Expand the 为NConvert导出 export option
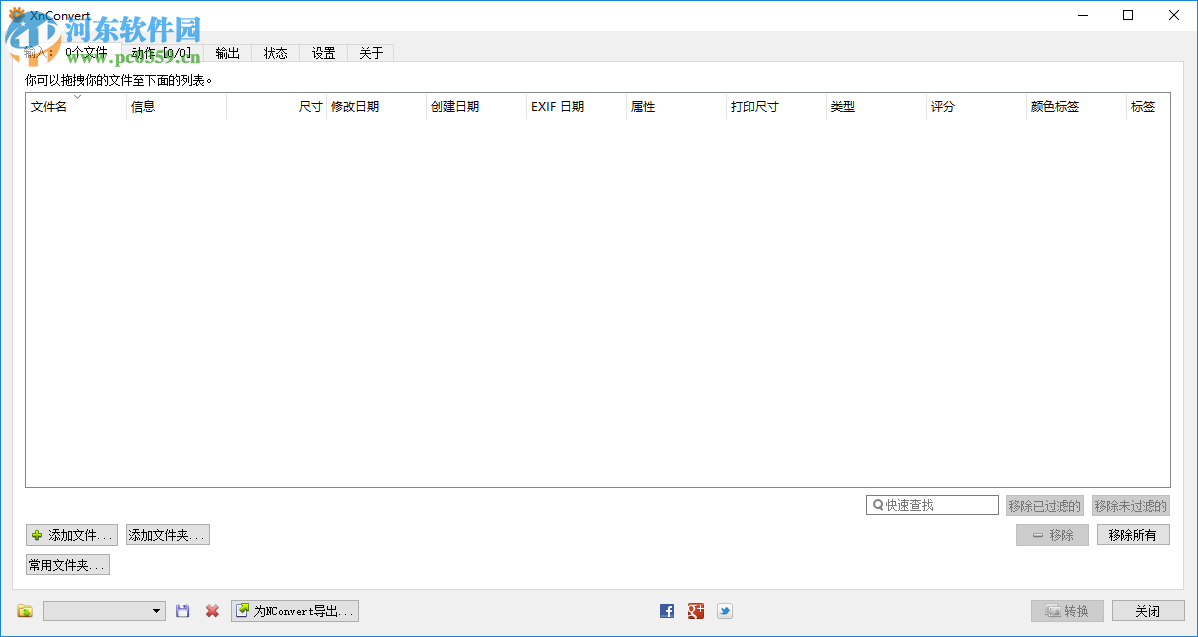 tap(294, 610)
